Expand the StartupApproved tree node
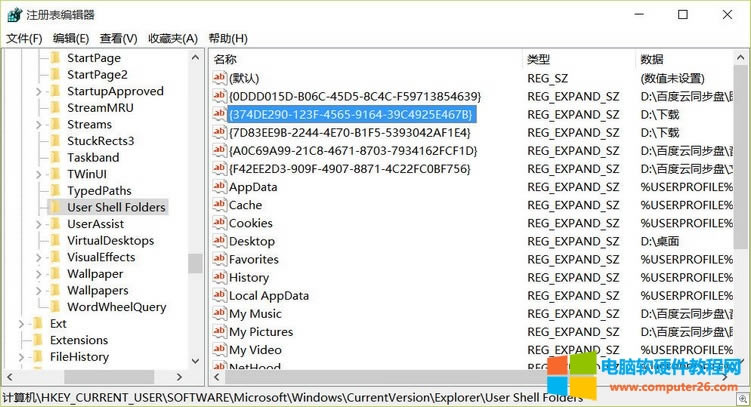 point(39,91)
